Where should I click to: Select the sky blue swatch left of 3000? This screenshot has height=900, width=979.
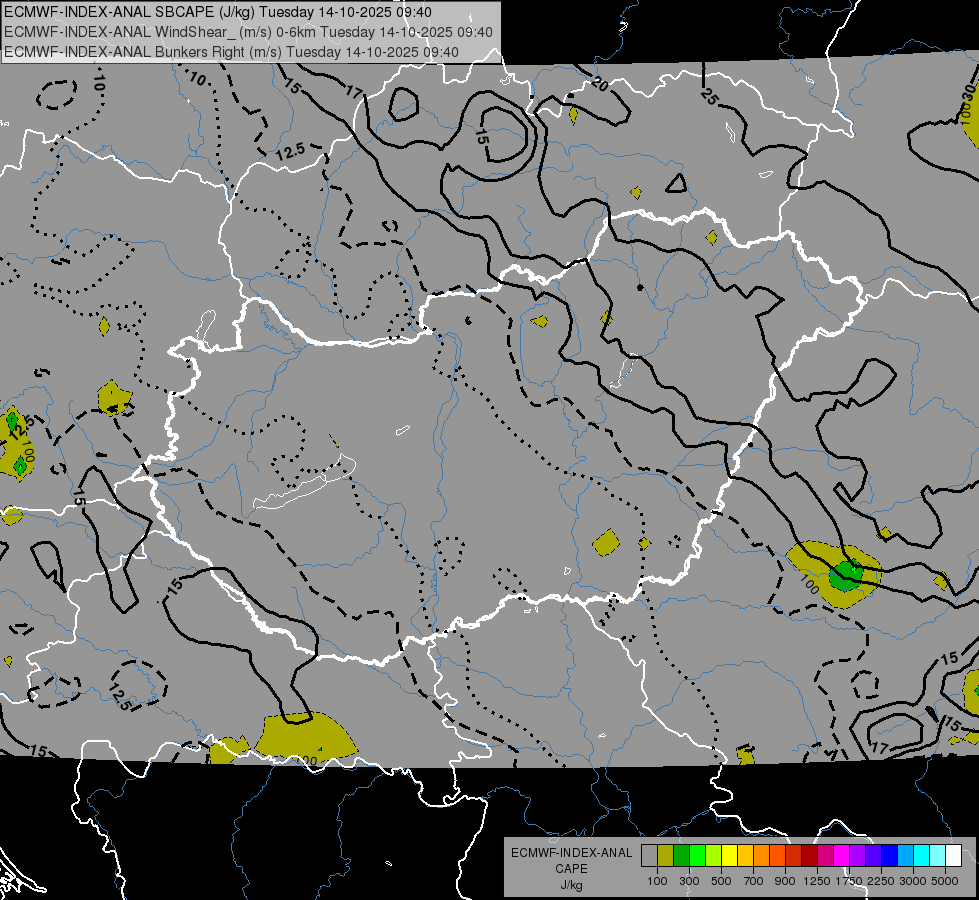coord(905,855)
